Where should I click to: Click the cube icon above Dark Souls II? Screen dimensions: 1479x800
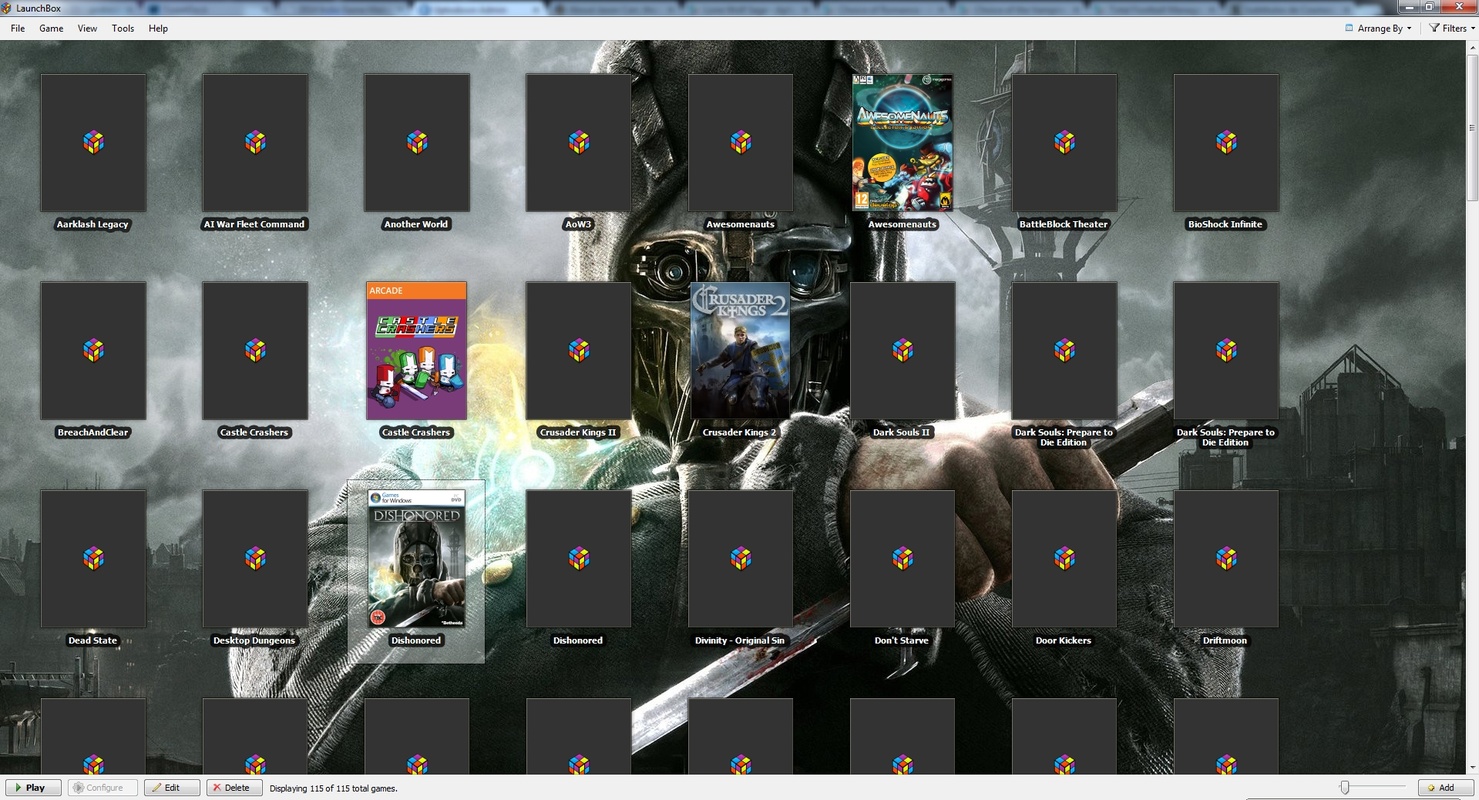click(902, 350)
